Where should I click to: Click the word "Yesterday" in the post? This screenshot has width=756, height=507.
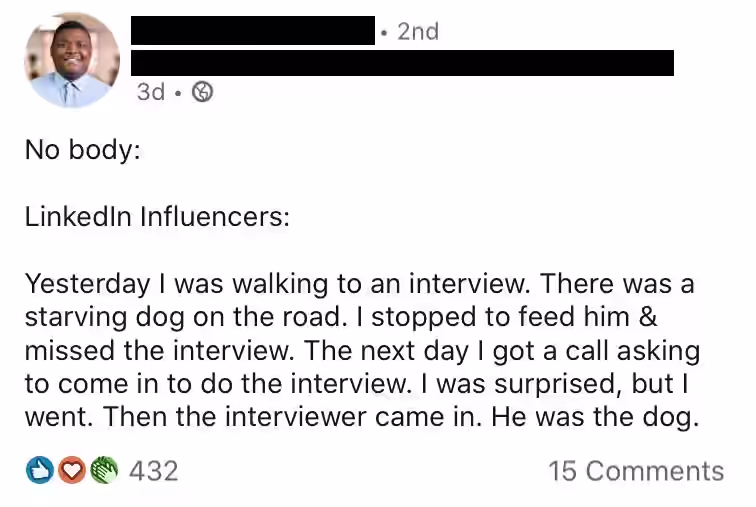pyautogui.click(x=87, y=284)
